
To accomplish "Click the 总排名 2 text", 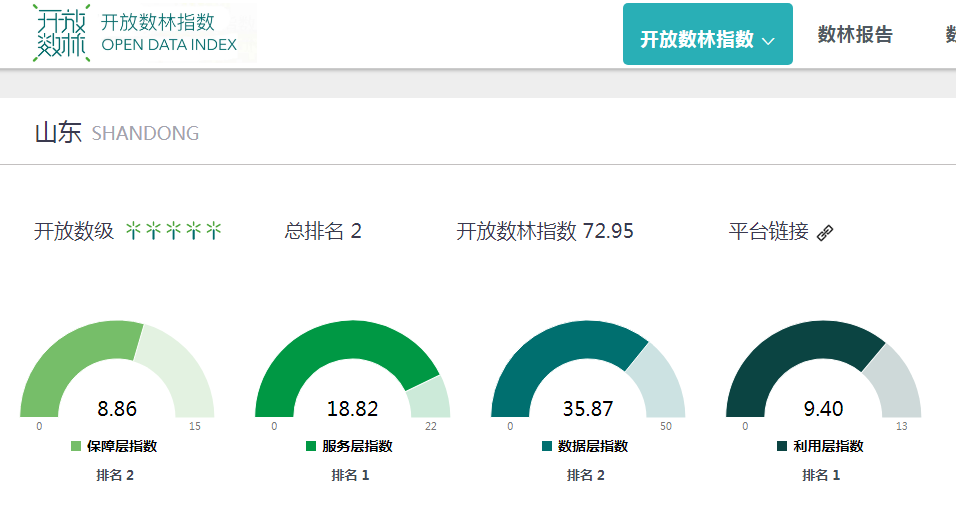I will (x=323, y=232).
